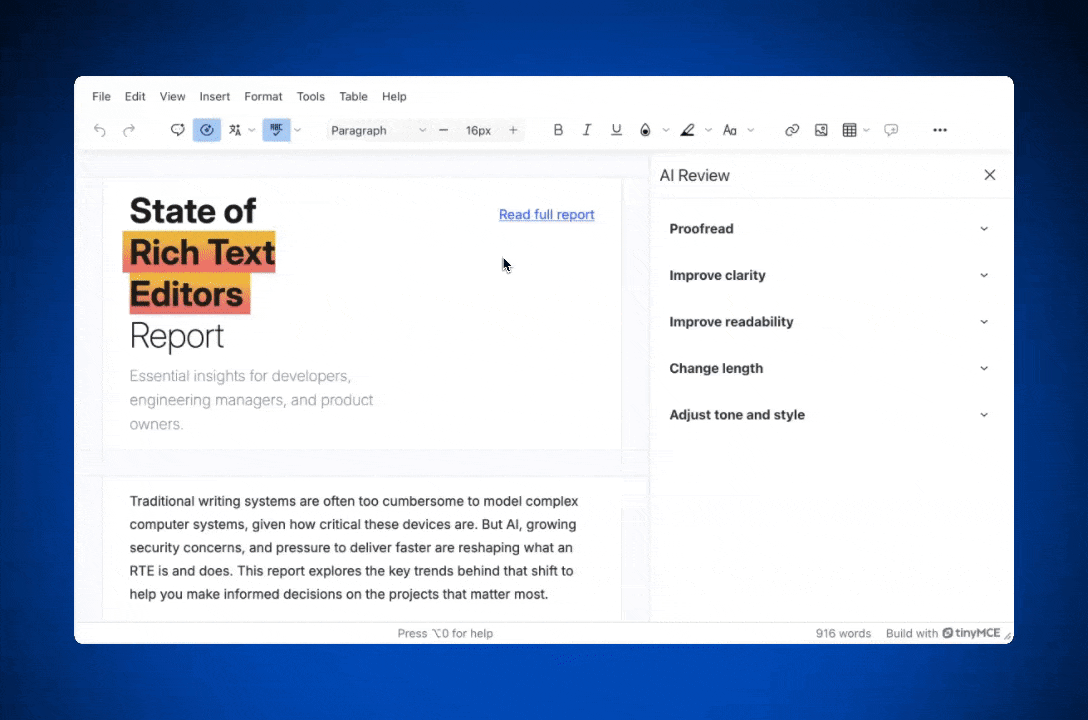Open the View menu
This screenshot has width=1088, height=720.
[172, 96]
